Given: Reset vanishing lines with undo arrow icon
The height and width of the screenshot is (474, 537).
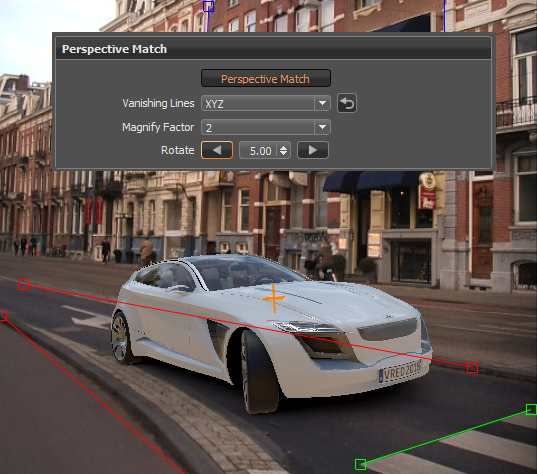Looking at the screenshot, I should [347, 103].
